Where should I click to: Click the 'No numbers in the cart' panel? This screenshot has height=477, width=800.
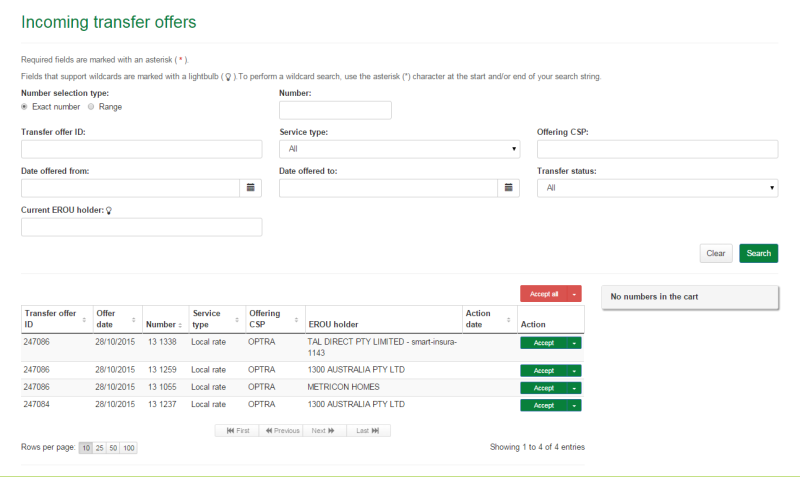[x=690, y=297]
